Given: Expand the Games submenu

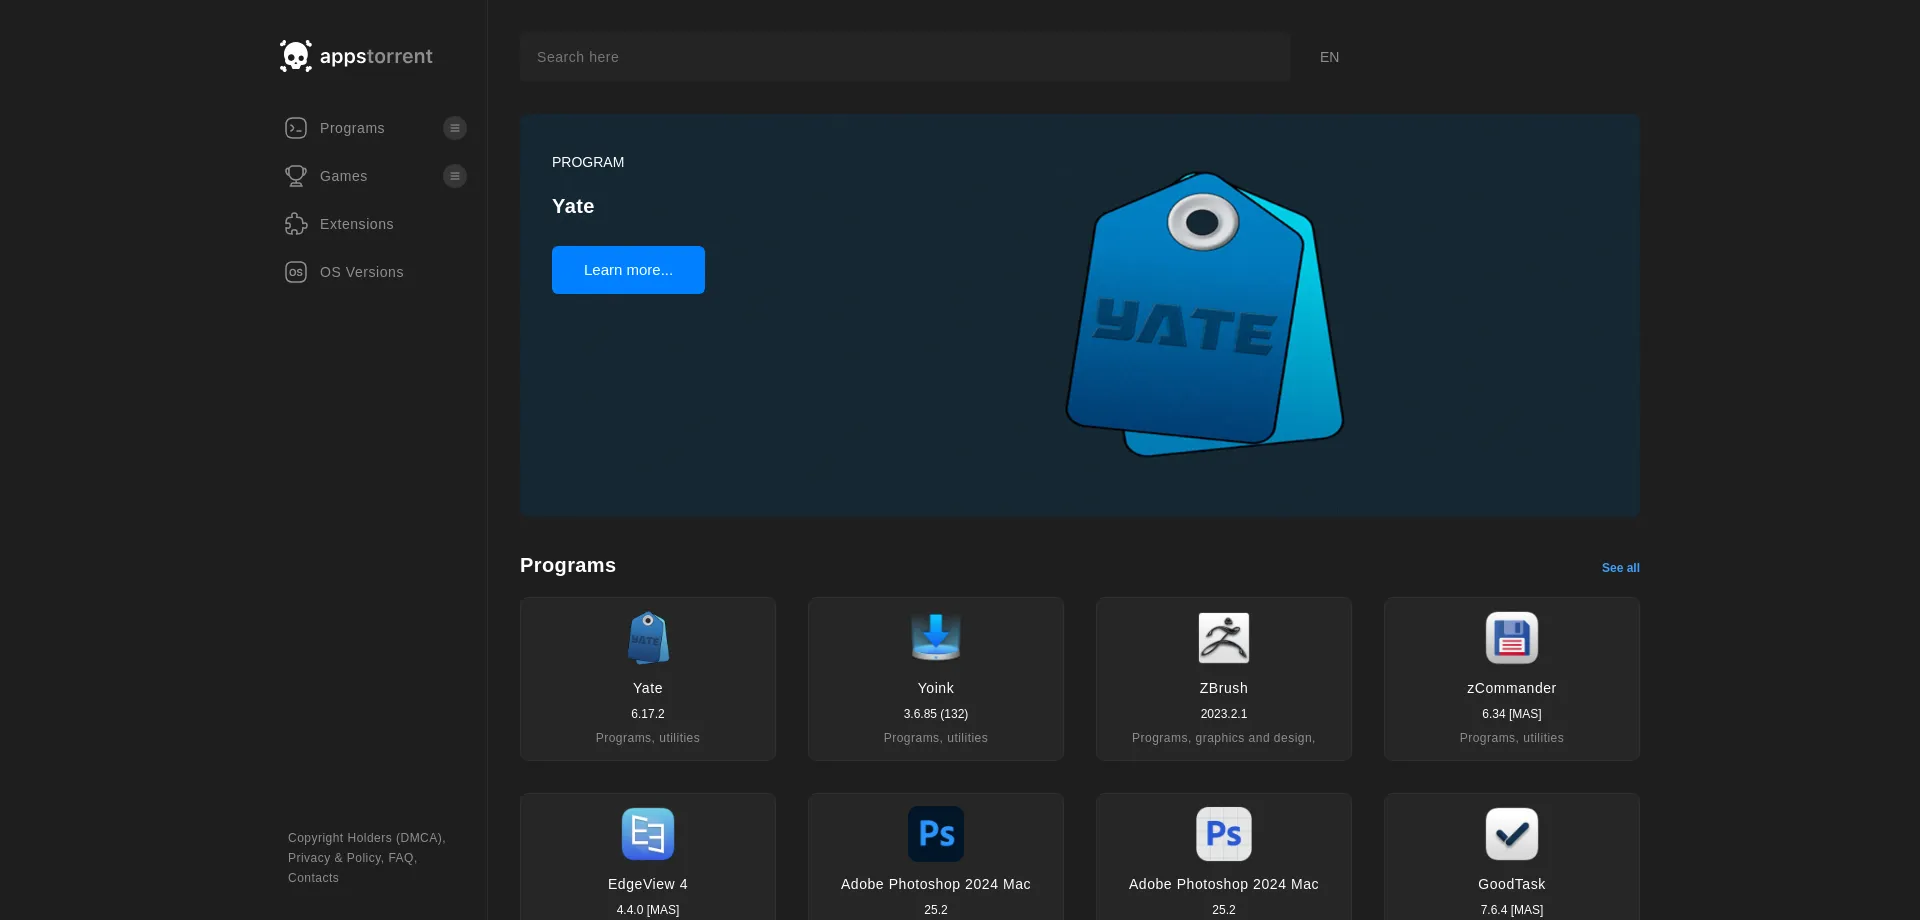Looking at the screenshot, I should pyautogui.click(x=455, y=176).
